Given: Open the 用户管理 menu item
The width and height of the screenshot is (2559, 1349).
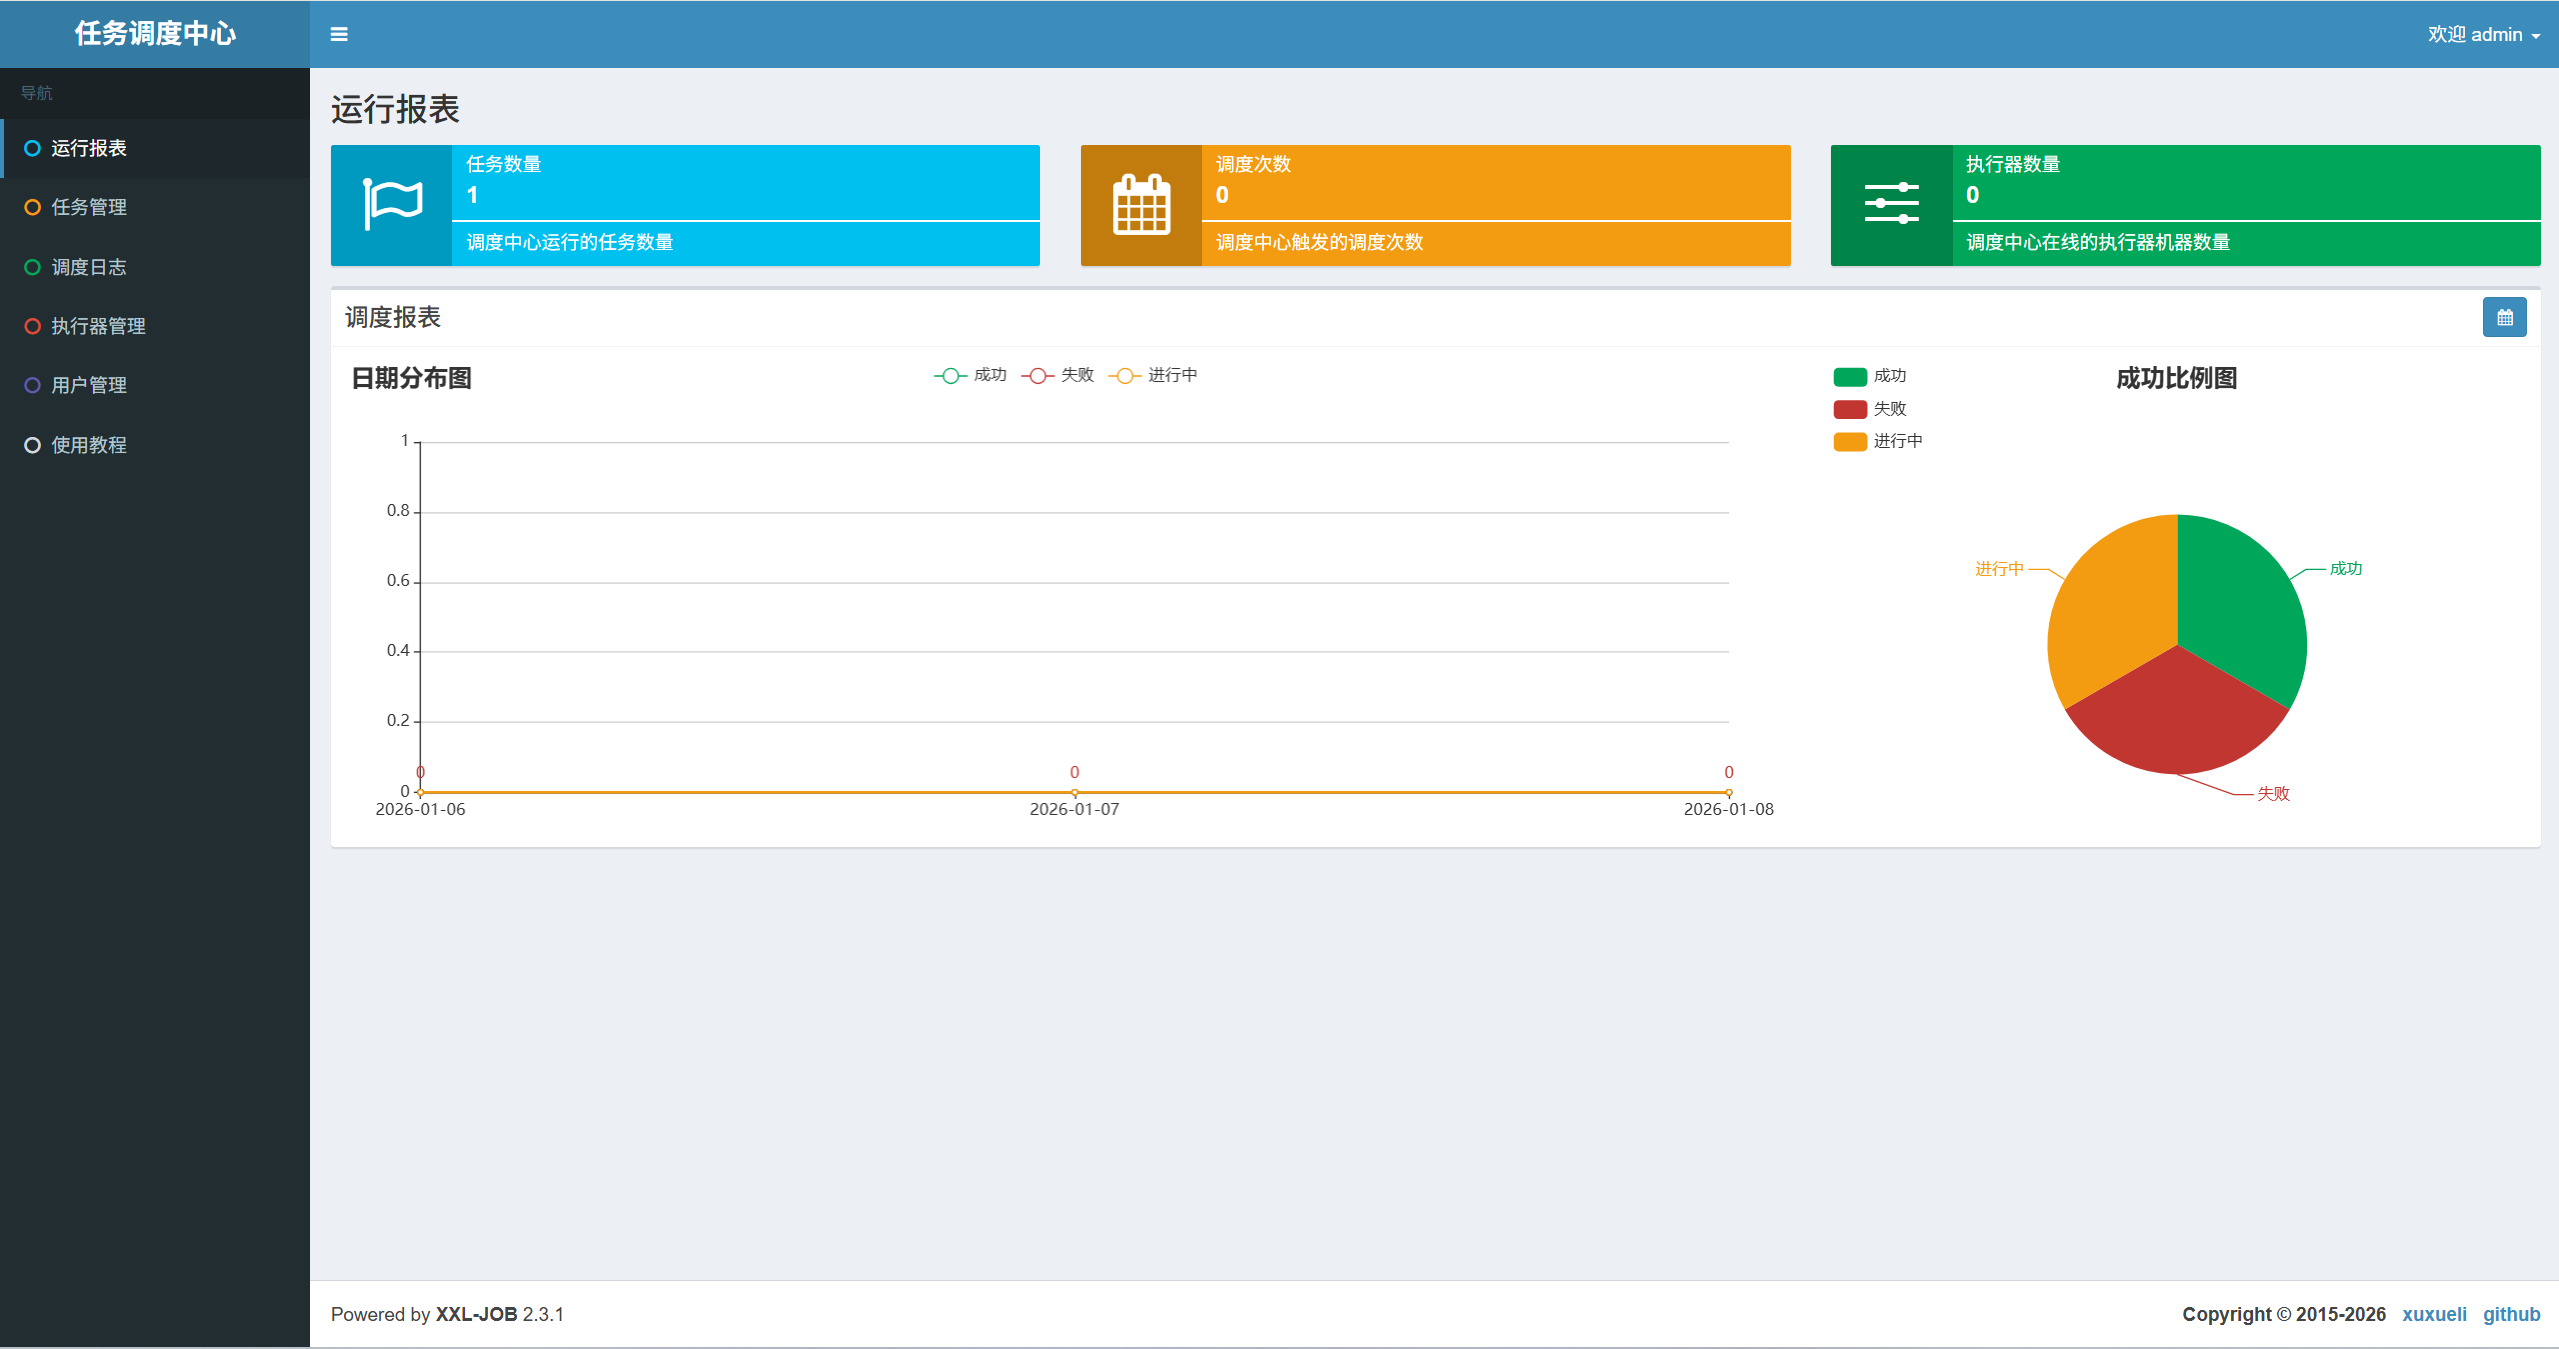Looking at the screenshot, I should (89, 385).
